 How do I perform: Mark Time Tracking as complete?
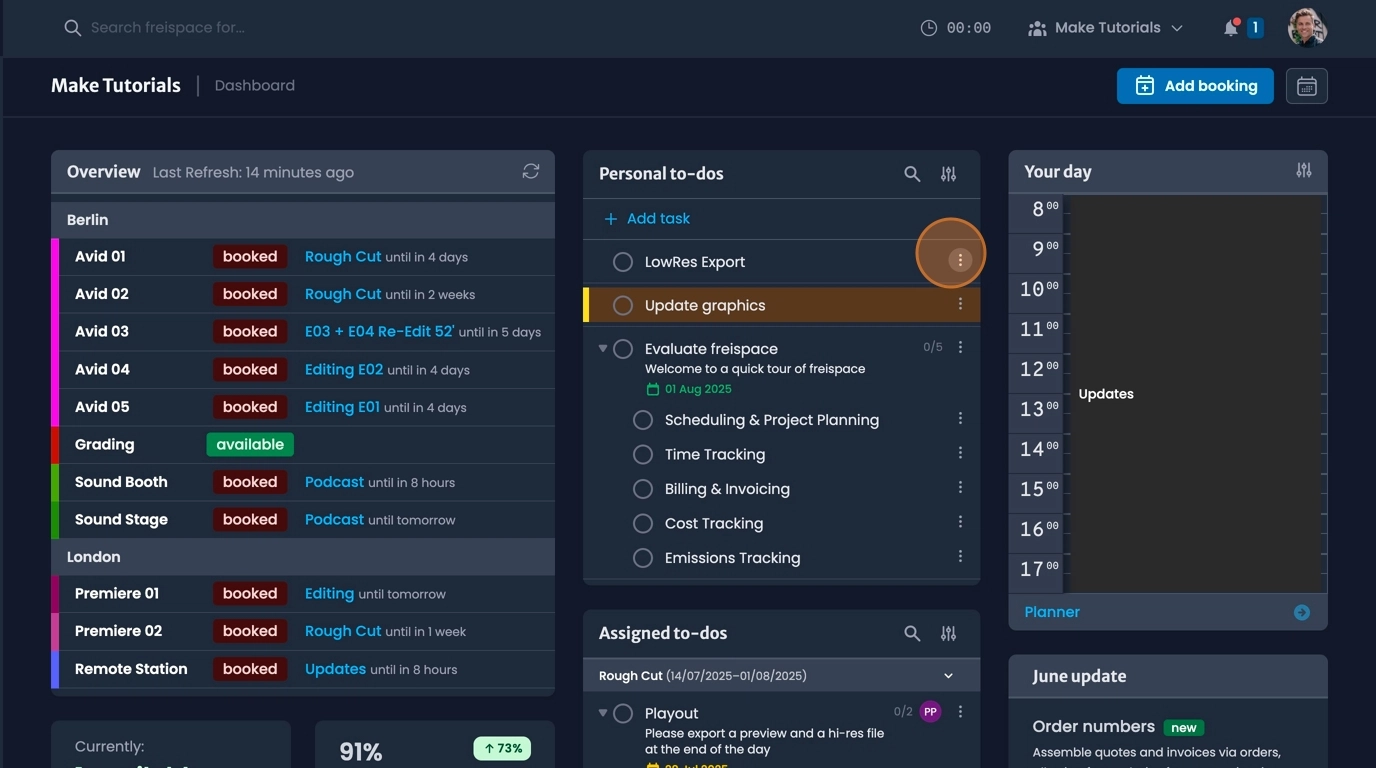643,454
